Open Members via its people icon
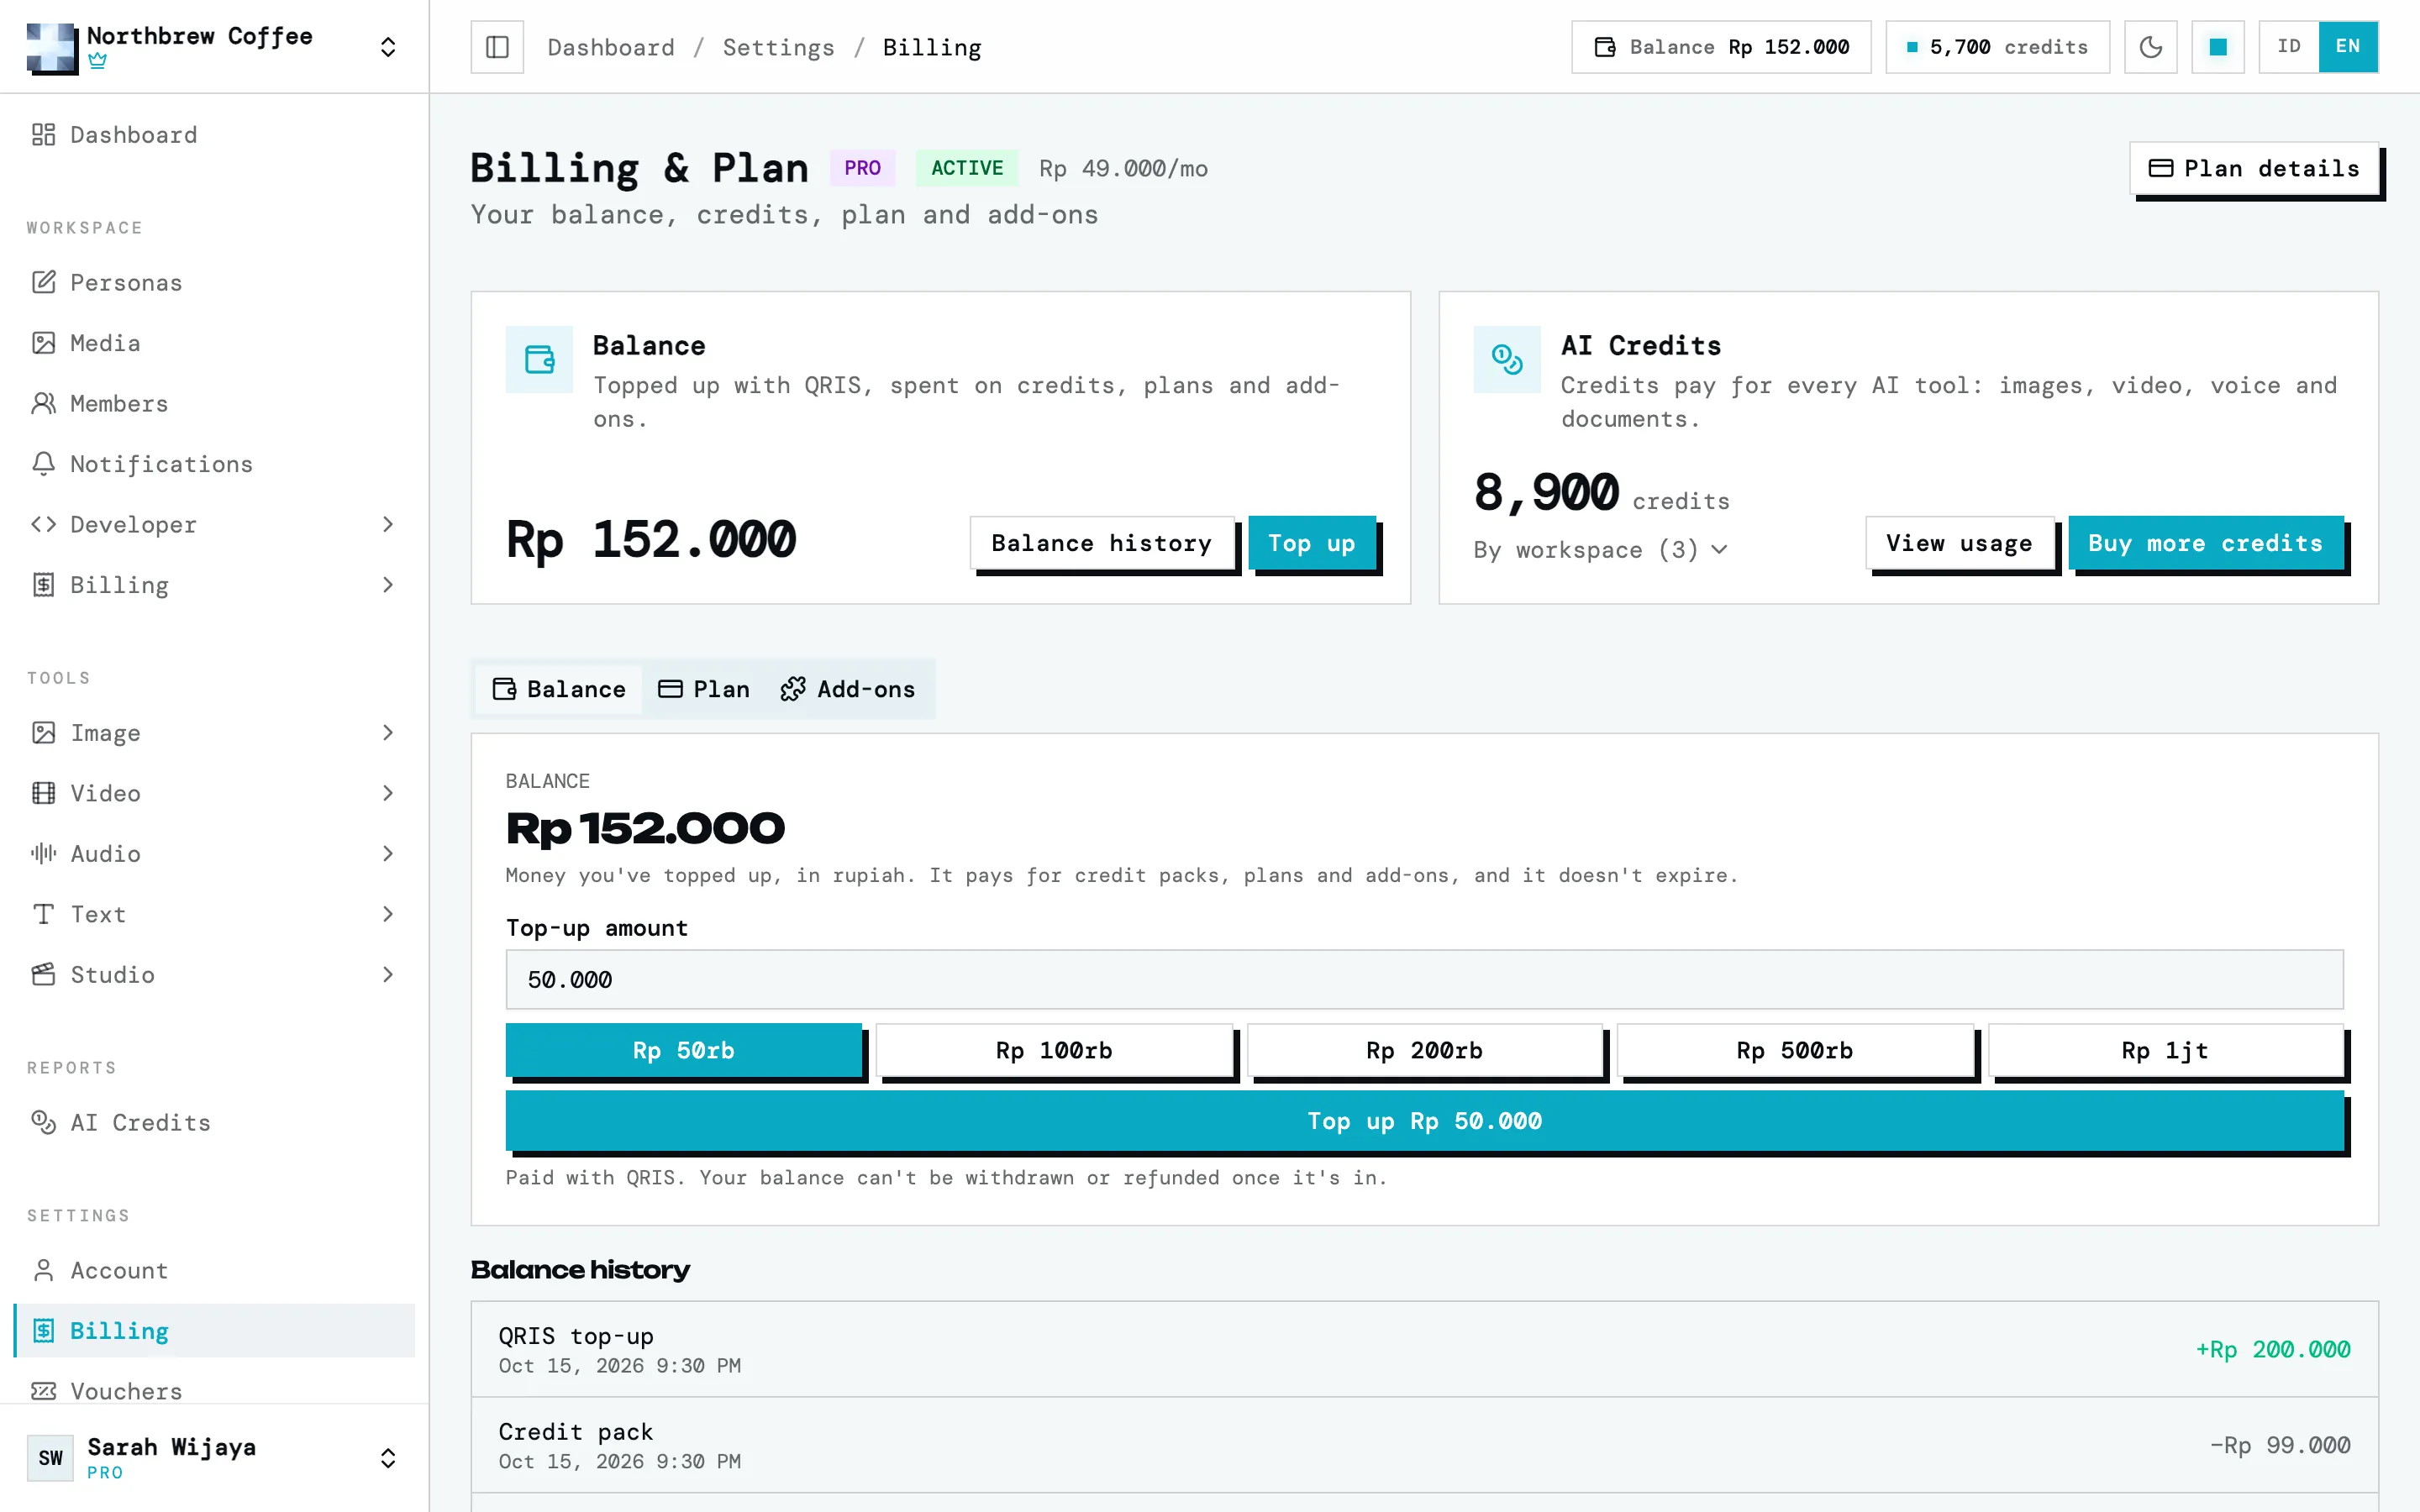Screen dimensions: 2420x1512 click(43, 404)
